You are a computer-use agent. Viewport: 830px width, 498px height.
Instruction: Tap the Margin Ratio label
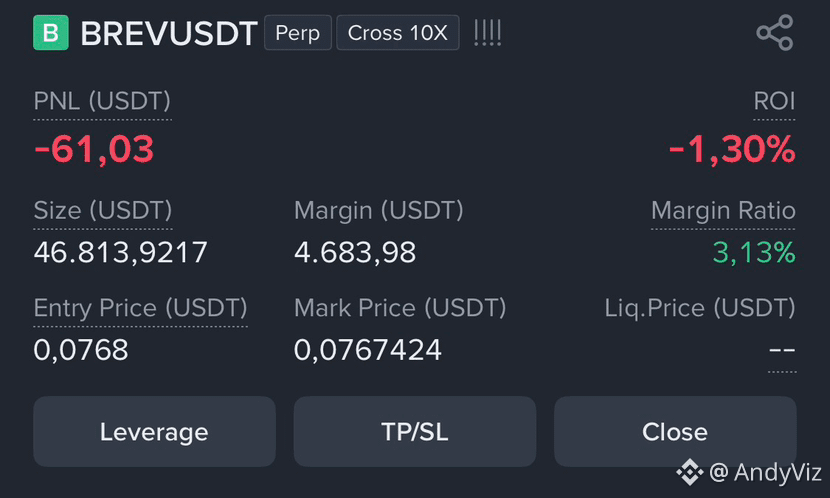coord(723,211)
